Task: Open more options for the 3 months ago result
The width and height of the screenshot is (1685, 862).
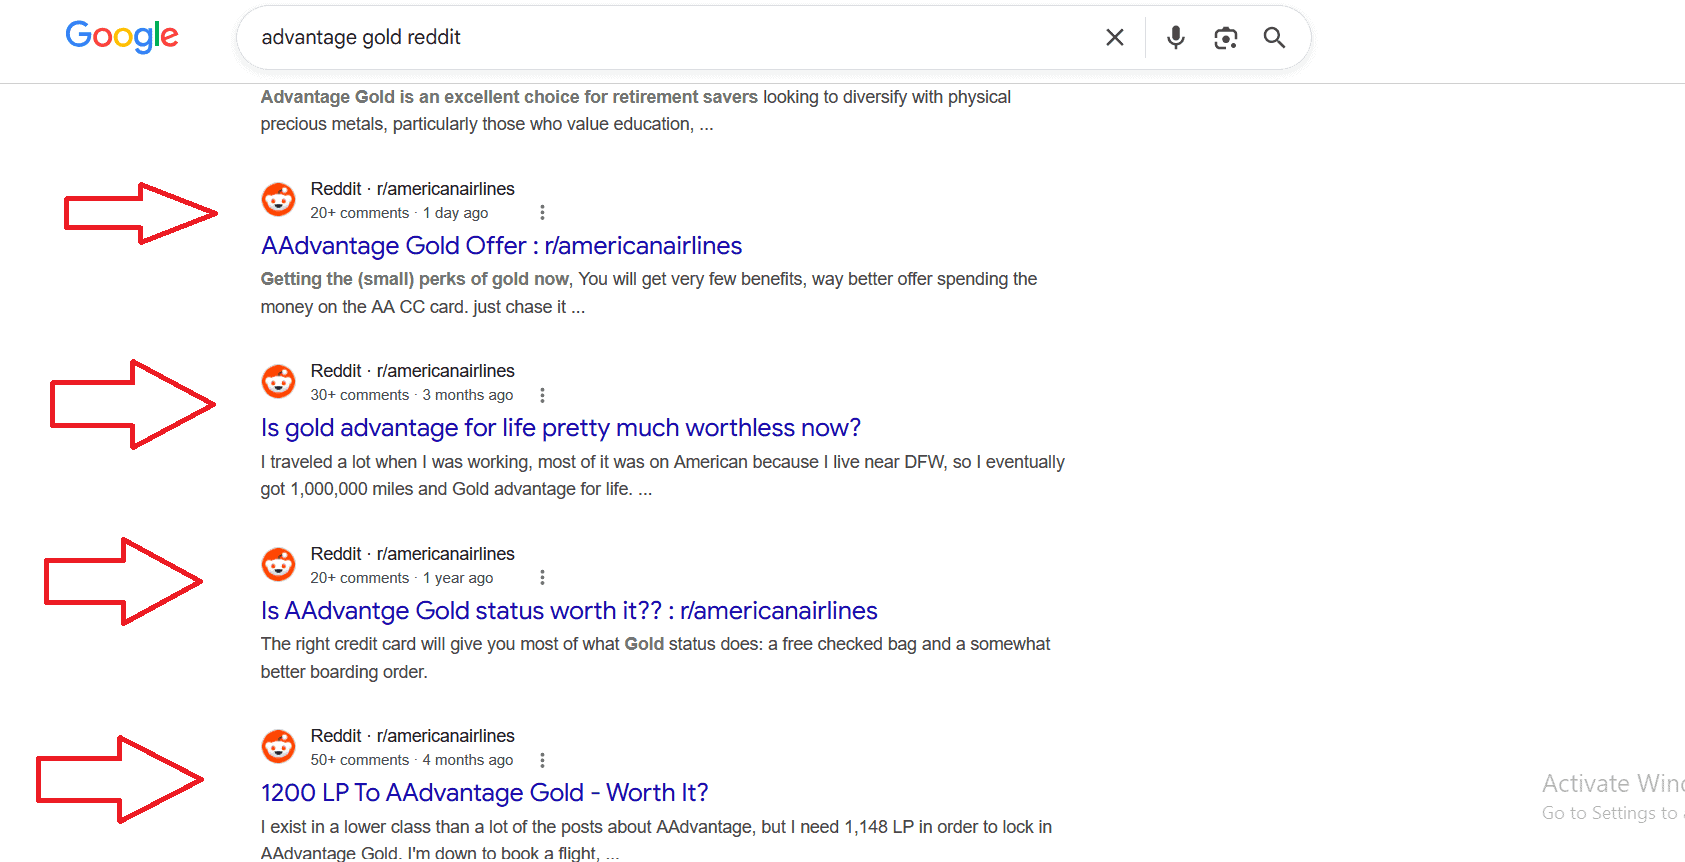Action: (542, 395)
